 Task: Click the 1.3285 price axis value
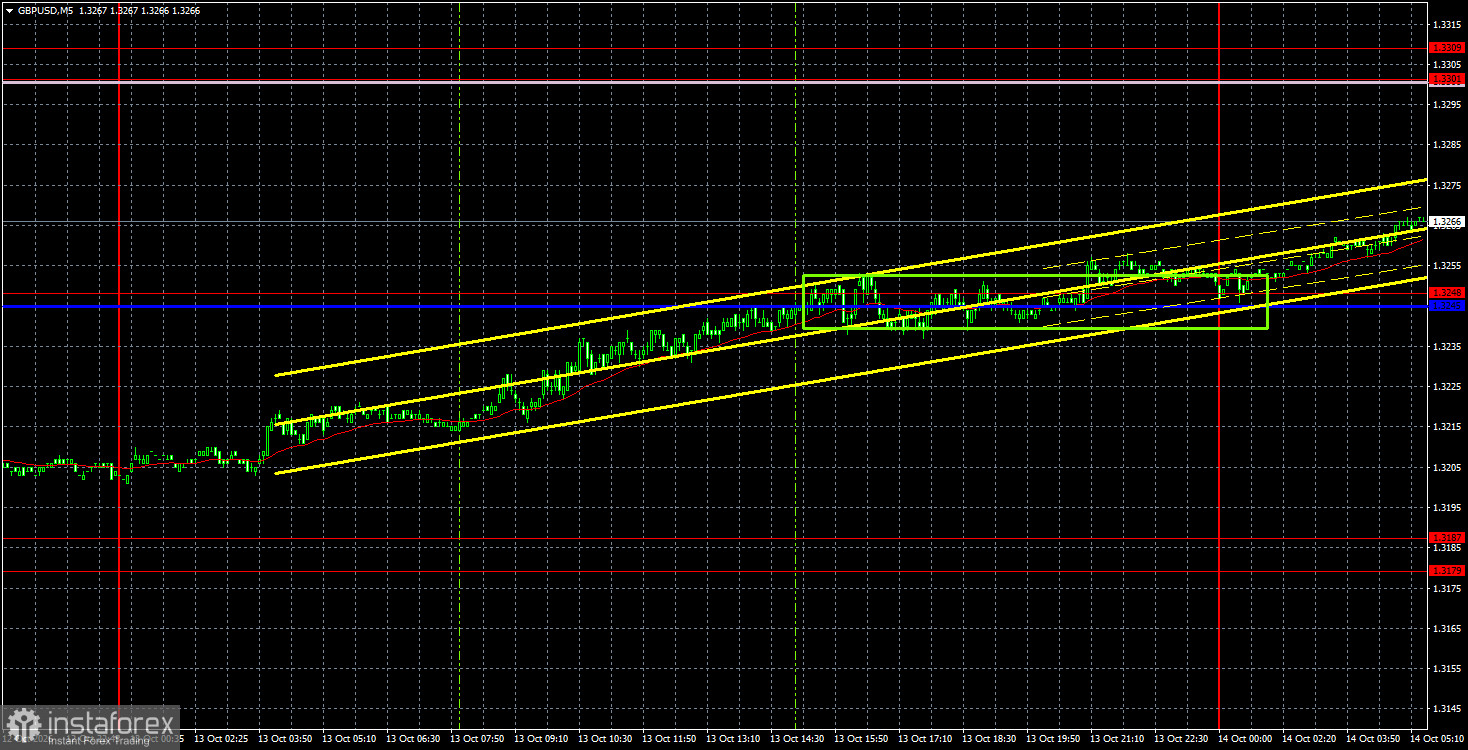tap(1447, 145)
